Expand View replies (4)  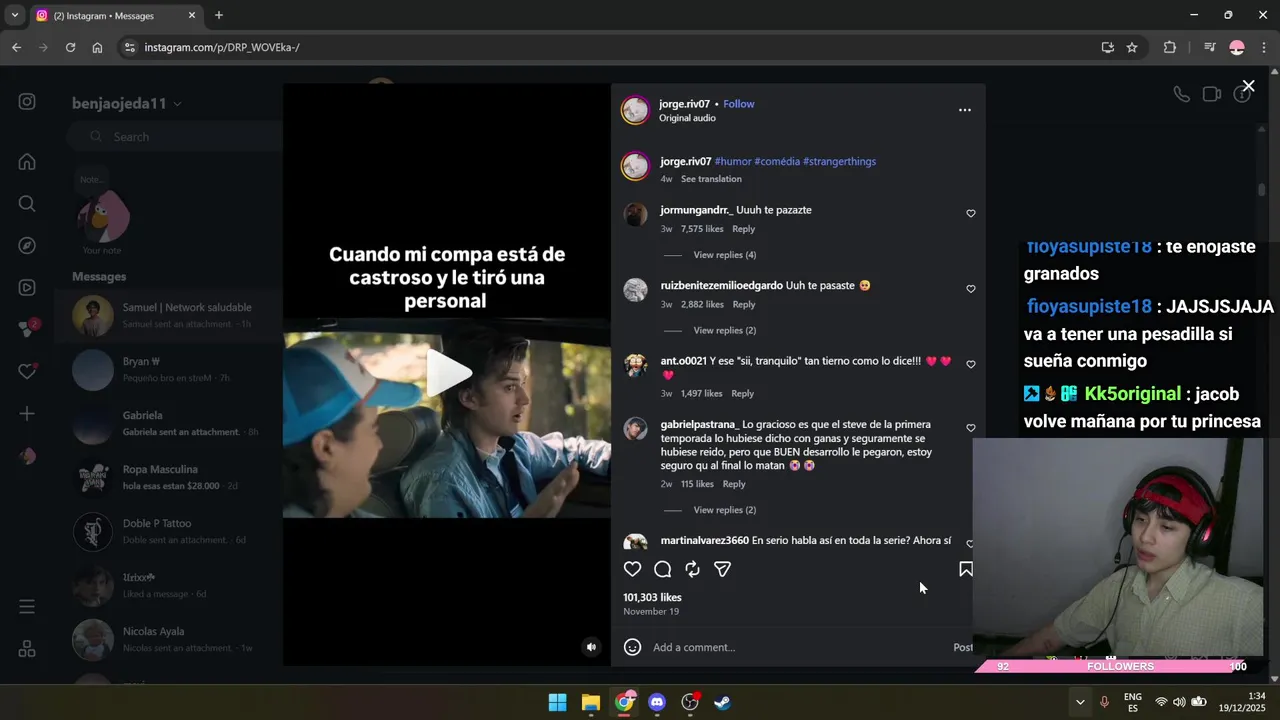[724, 255]
